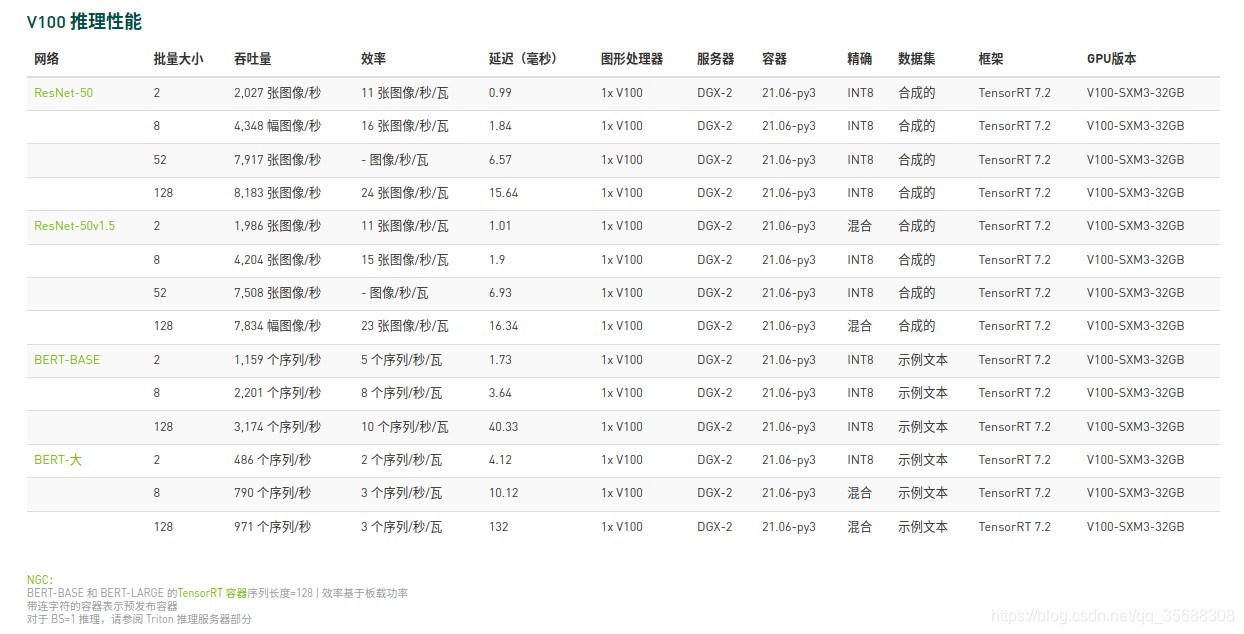The image size is (1244, 634).
Task: Select efficiency cell 10 个序列/秒/瓦
Action: (x=405, y=427)
